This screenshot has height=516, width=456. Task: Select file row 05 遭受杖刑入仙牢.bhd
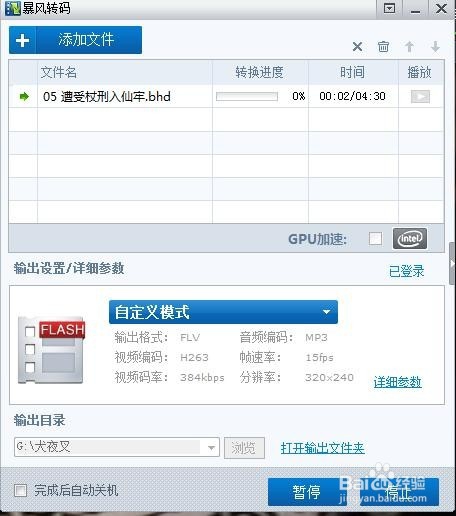pyautogui.click(x=226, y=97)
